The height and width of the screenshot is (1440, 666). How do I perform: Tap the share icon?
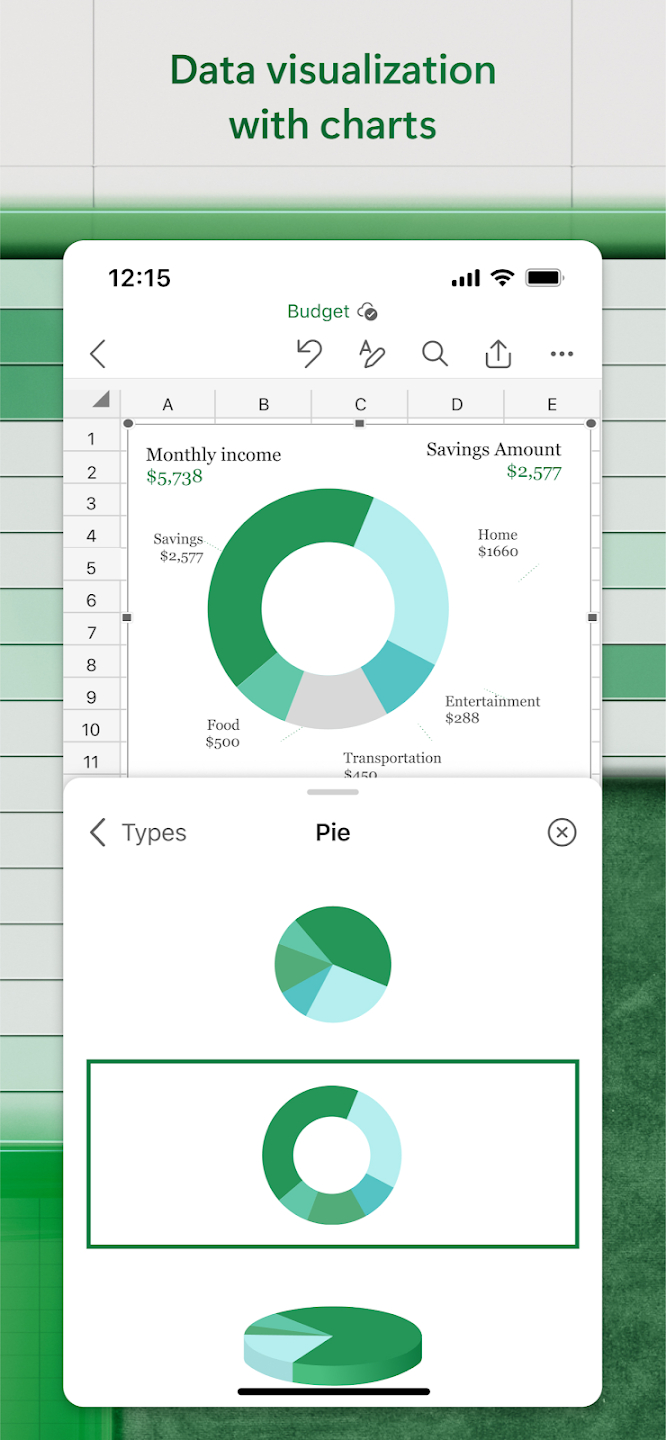coord(498,354)
